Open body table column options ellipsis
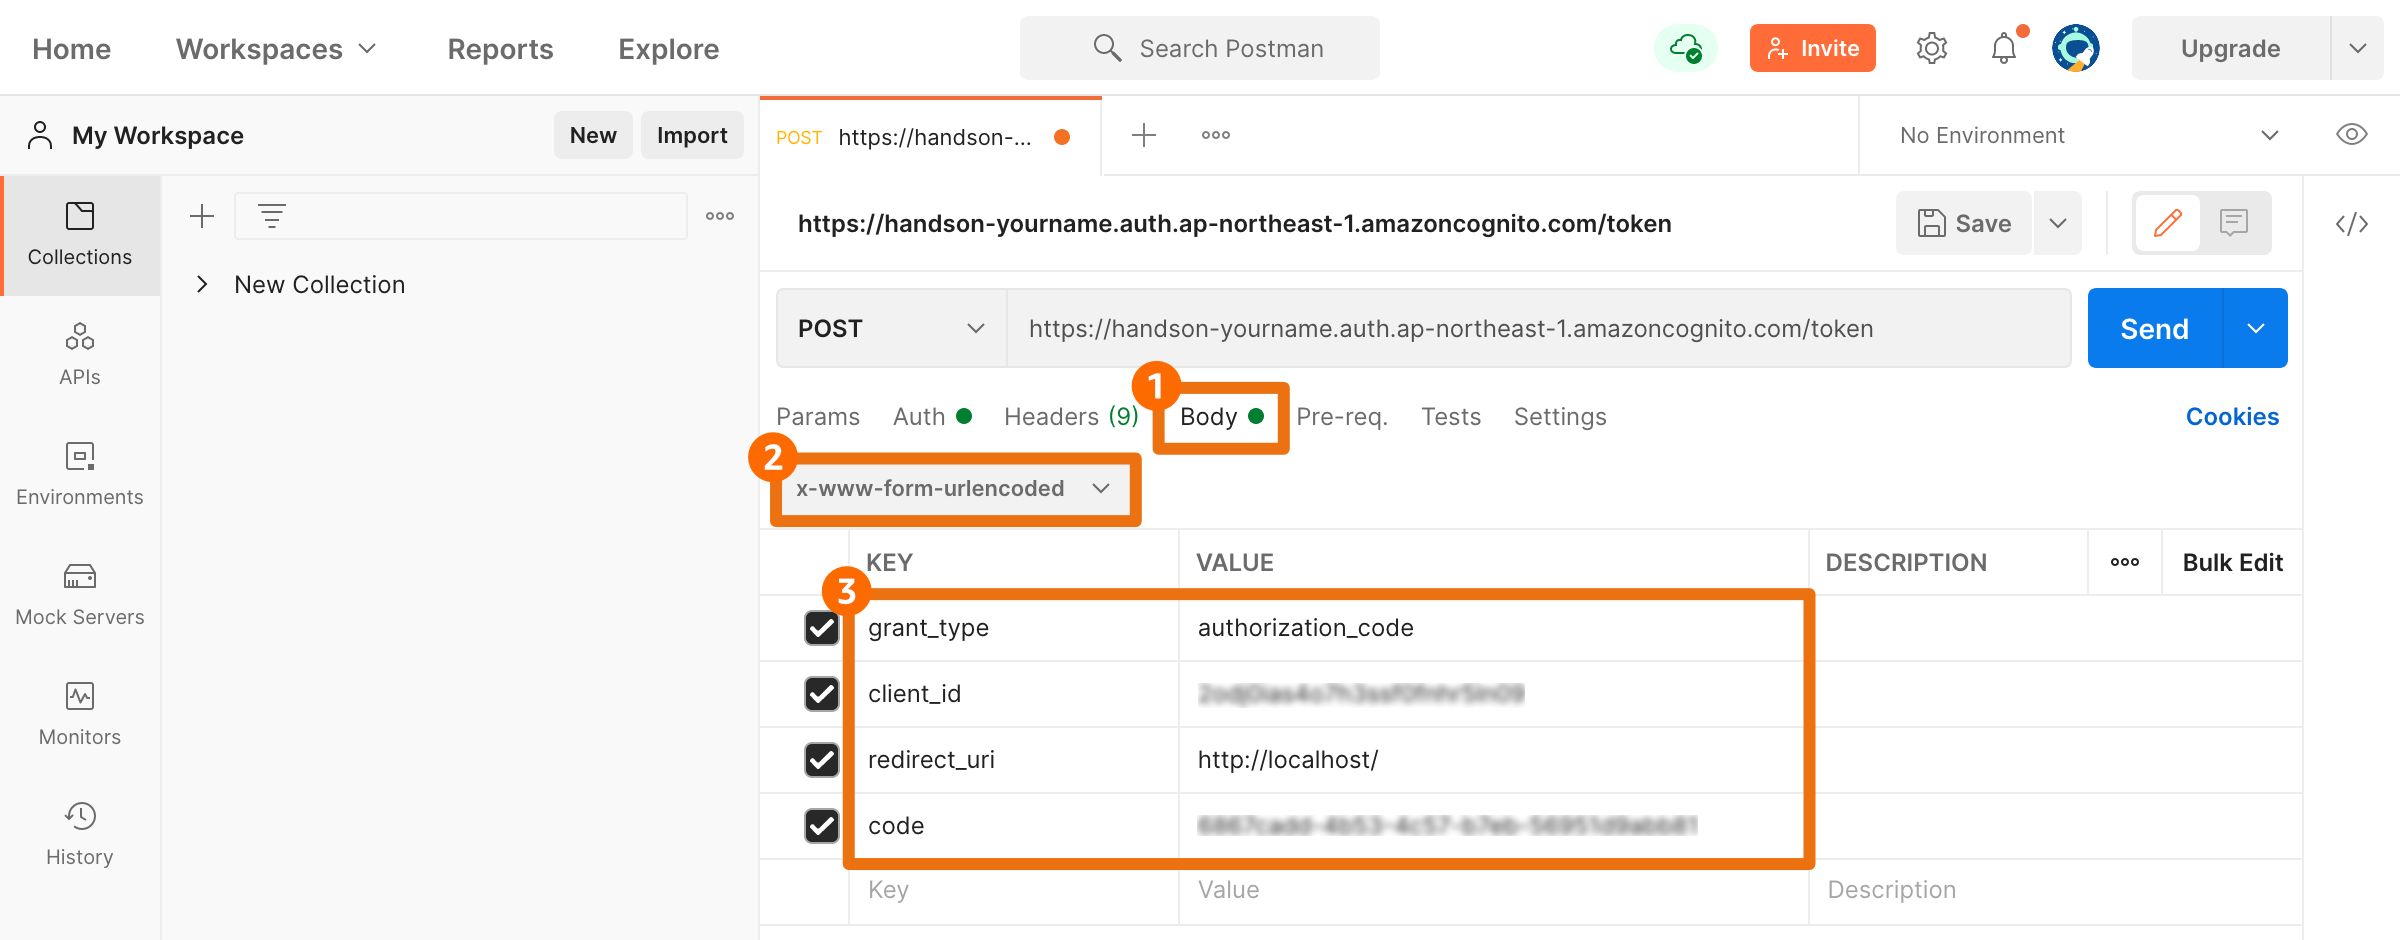This screenshot has height=940, width=2400. pos(2125,562)
